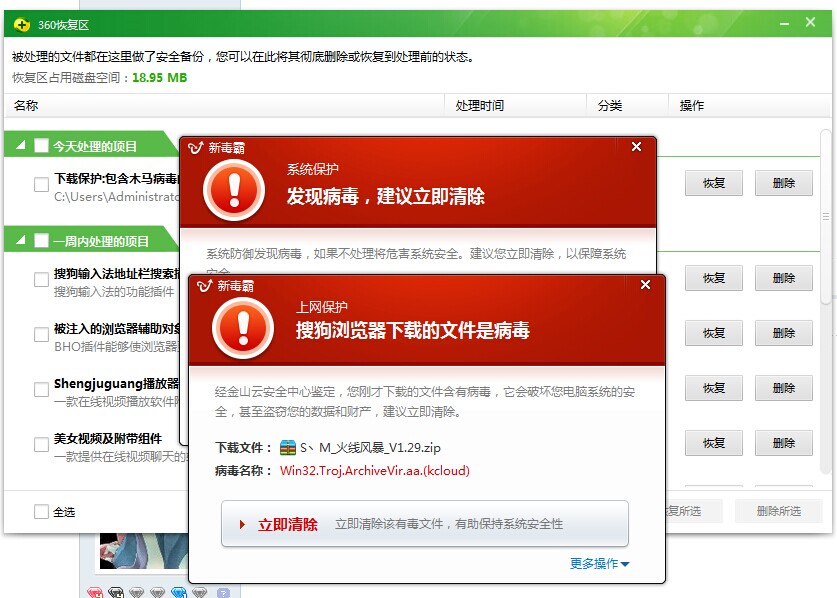
Task: Collapse the 一周内处理的项目 group triangle
Action: coord(21,240)
